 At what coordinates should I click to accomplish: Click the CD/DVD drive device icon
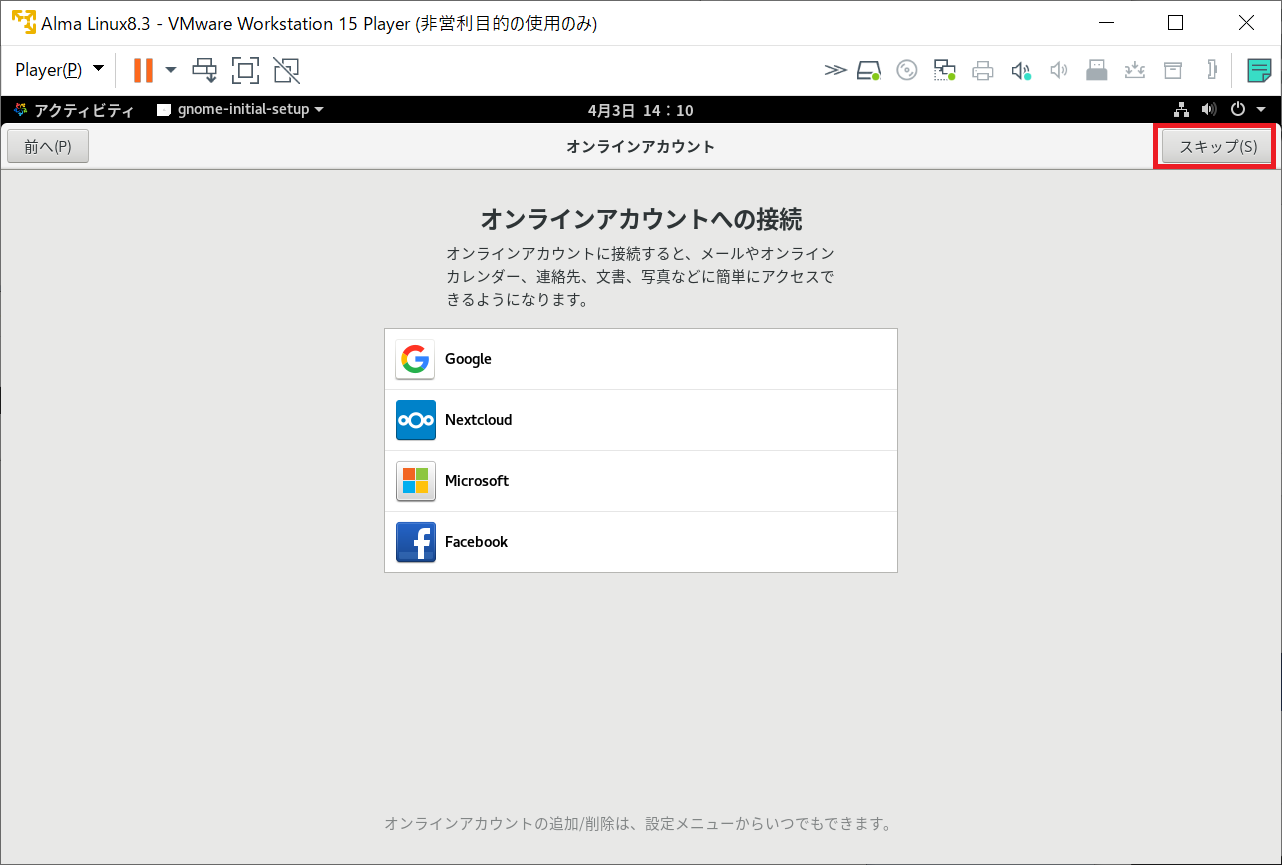[907, 70]
